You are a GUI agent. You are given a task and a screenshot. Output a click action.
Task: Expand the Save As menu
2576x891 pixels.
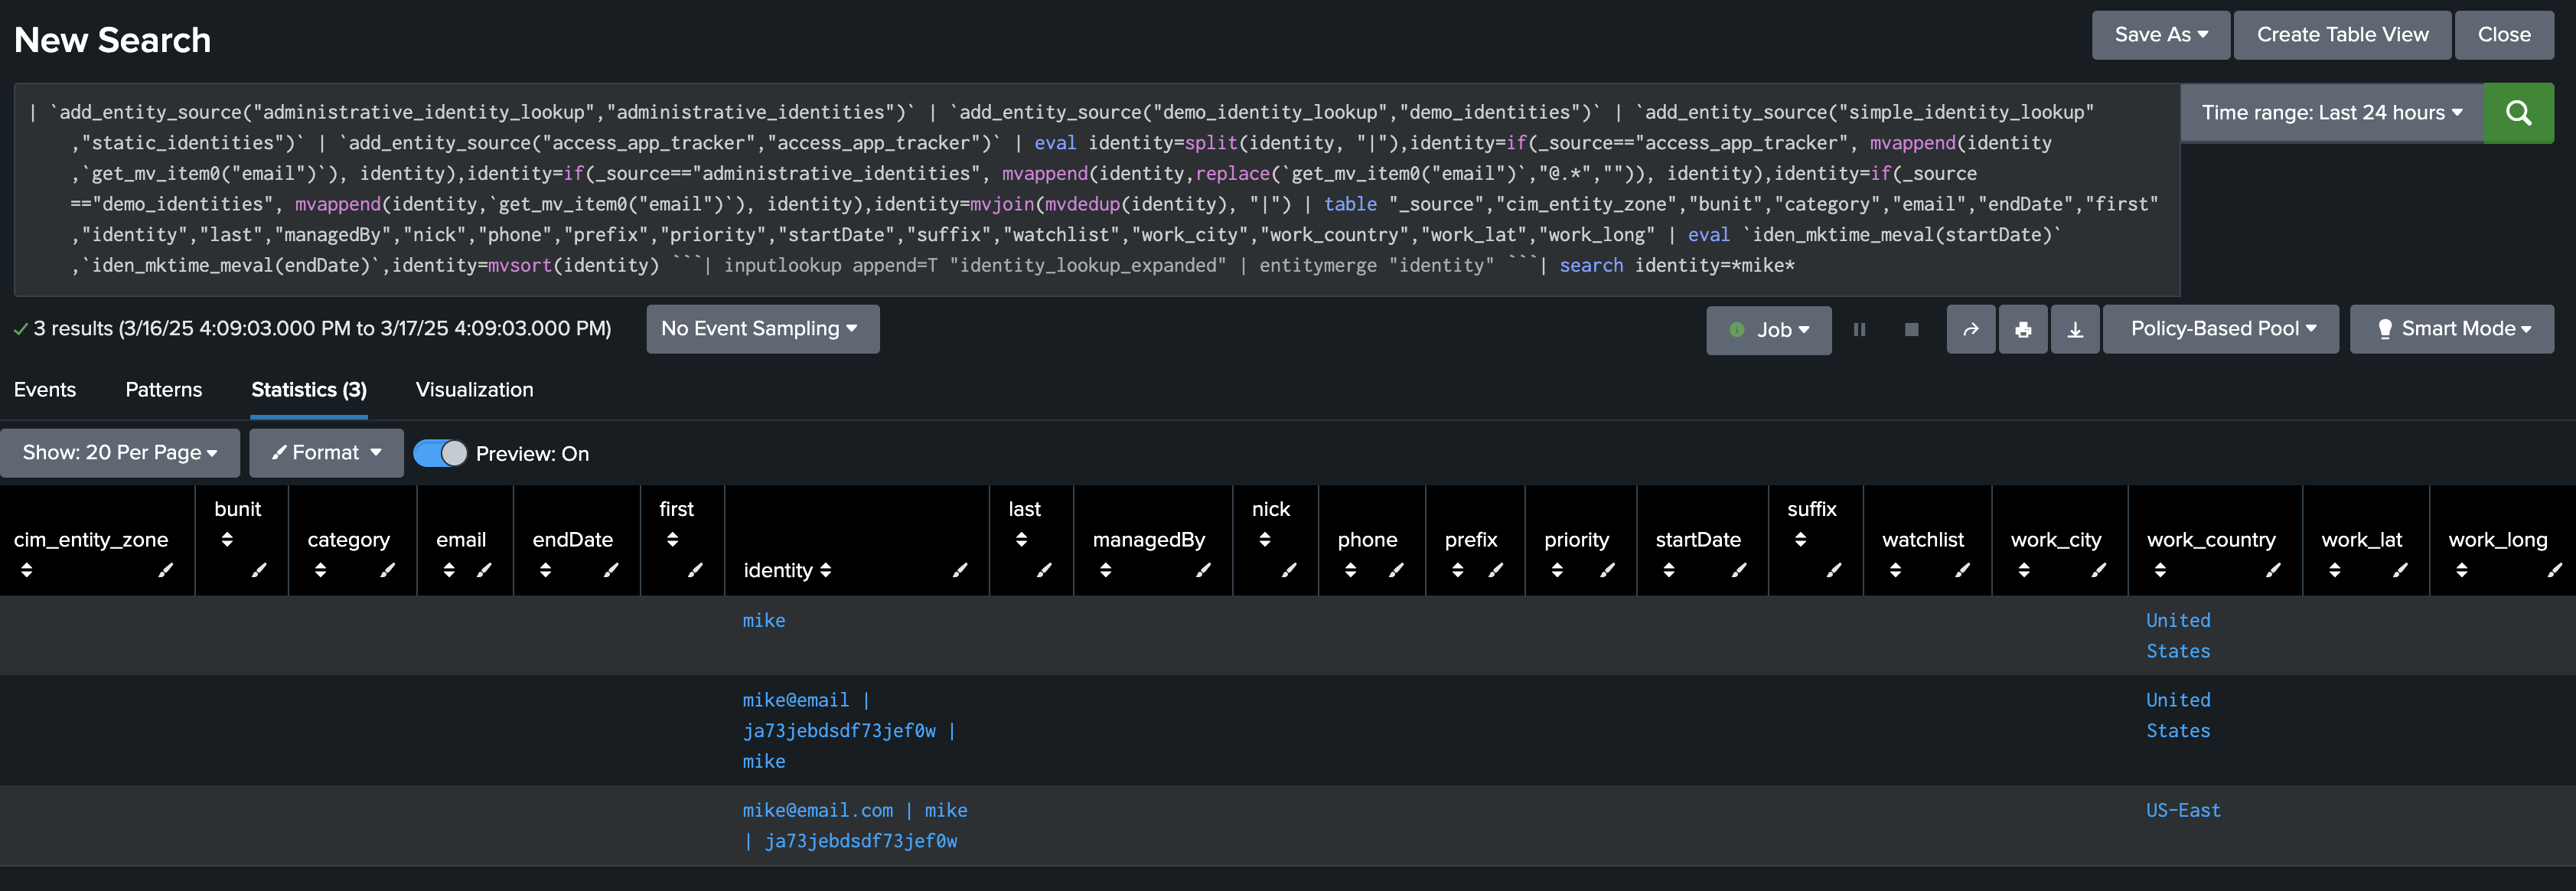(2160, 35)
